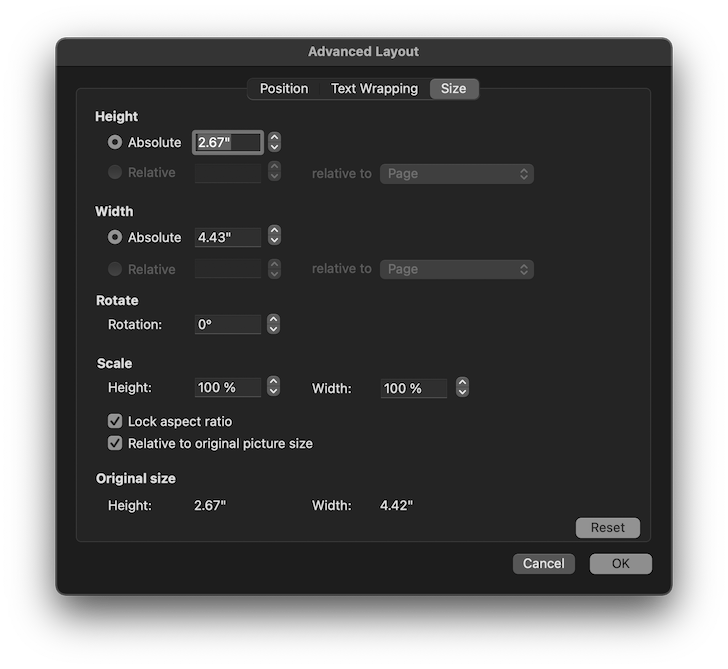Select the Absolute radio button under Width
Viewport: 728px width, 669px height.
(115, 237)
